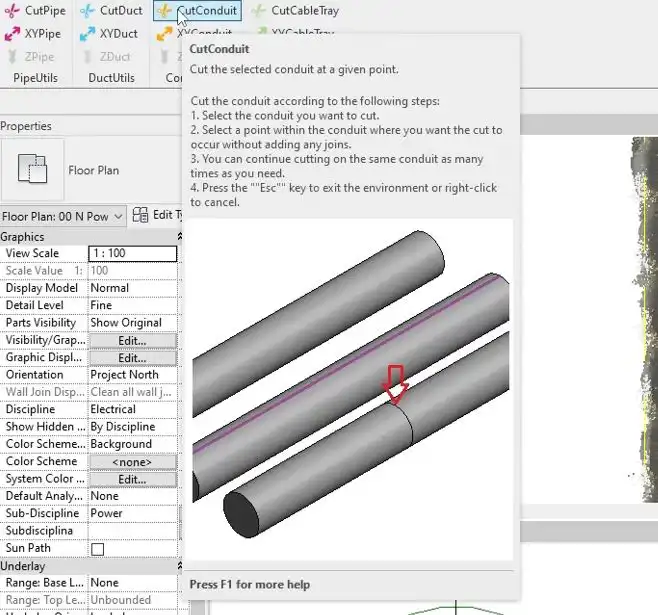Collapse the Underlay properties section
Viewport: 658px width, 615px height.
(x=180, y=566)
